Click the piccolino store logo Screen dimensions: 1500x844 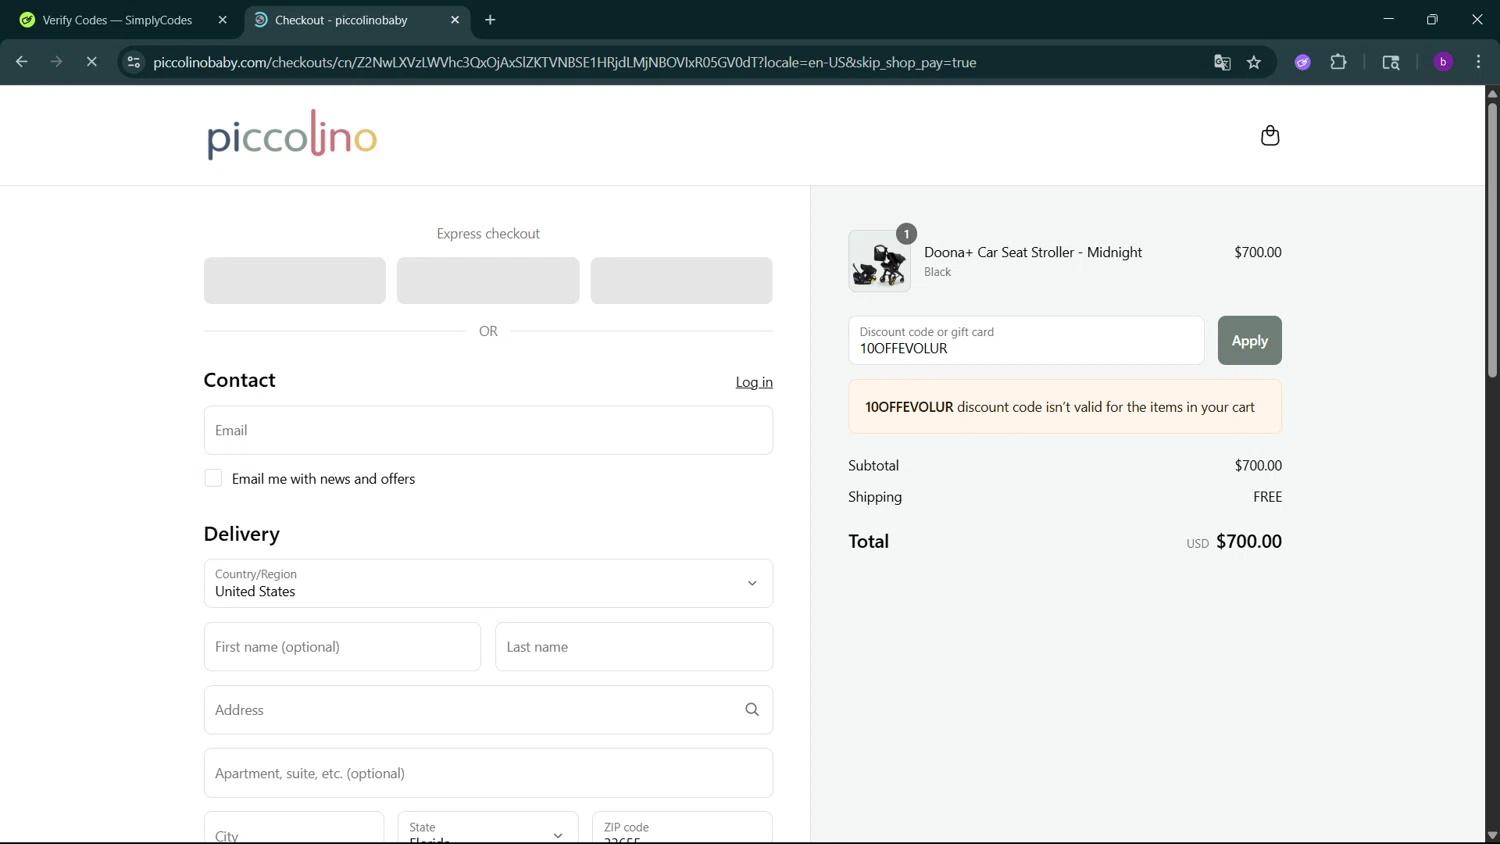coord(292,134)
